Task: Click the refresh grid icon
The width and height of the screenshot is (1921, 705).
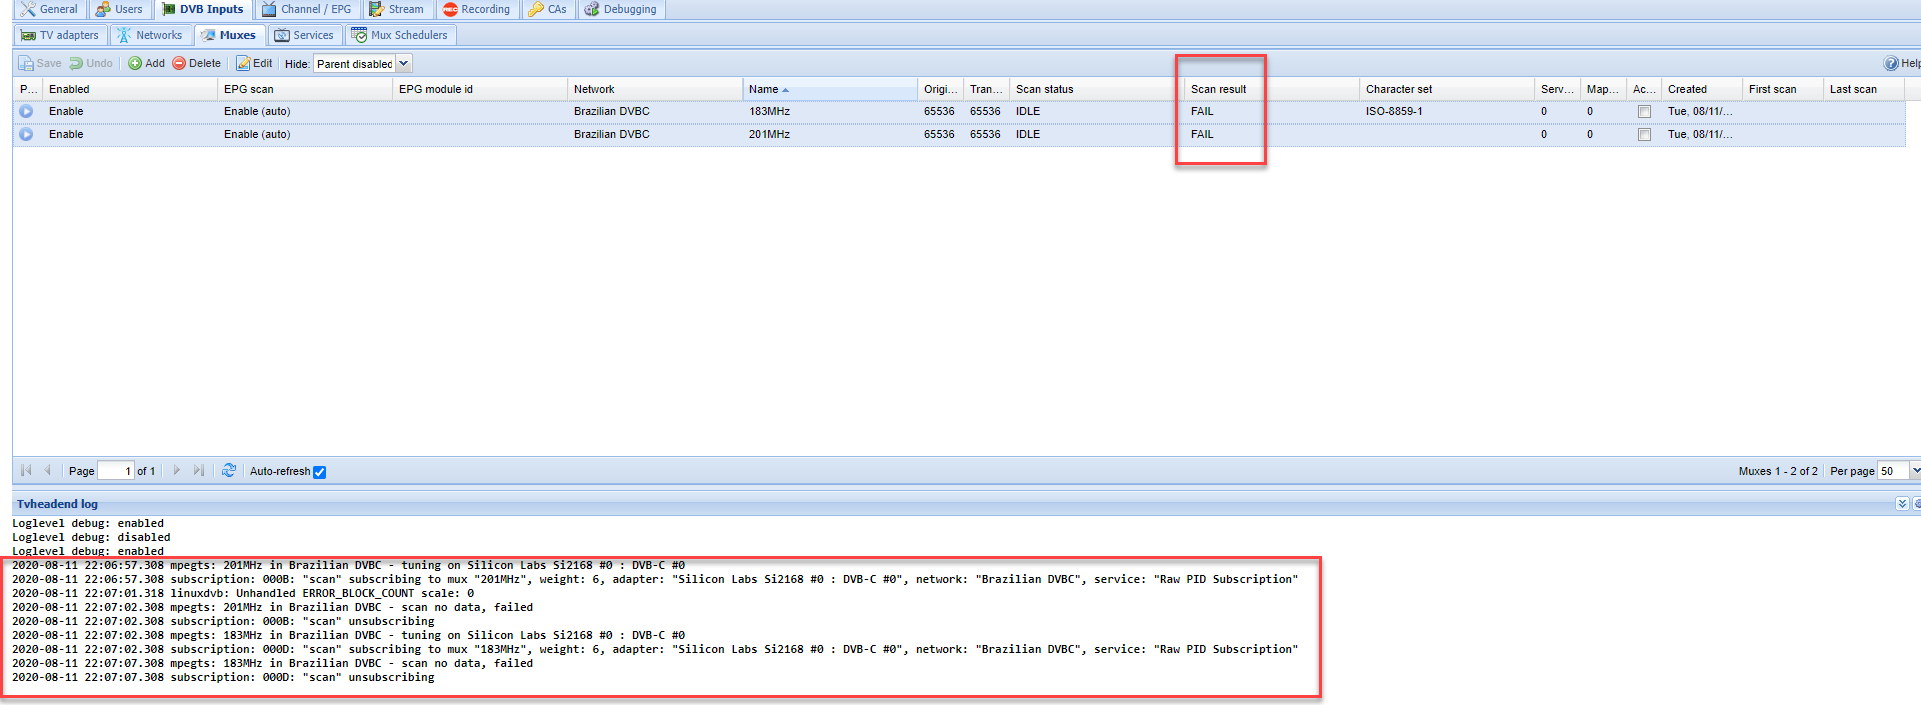Action: click(x=229, y=471)
